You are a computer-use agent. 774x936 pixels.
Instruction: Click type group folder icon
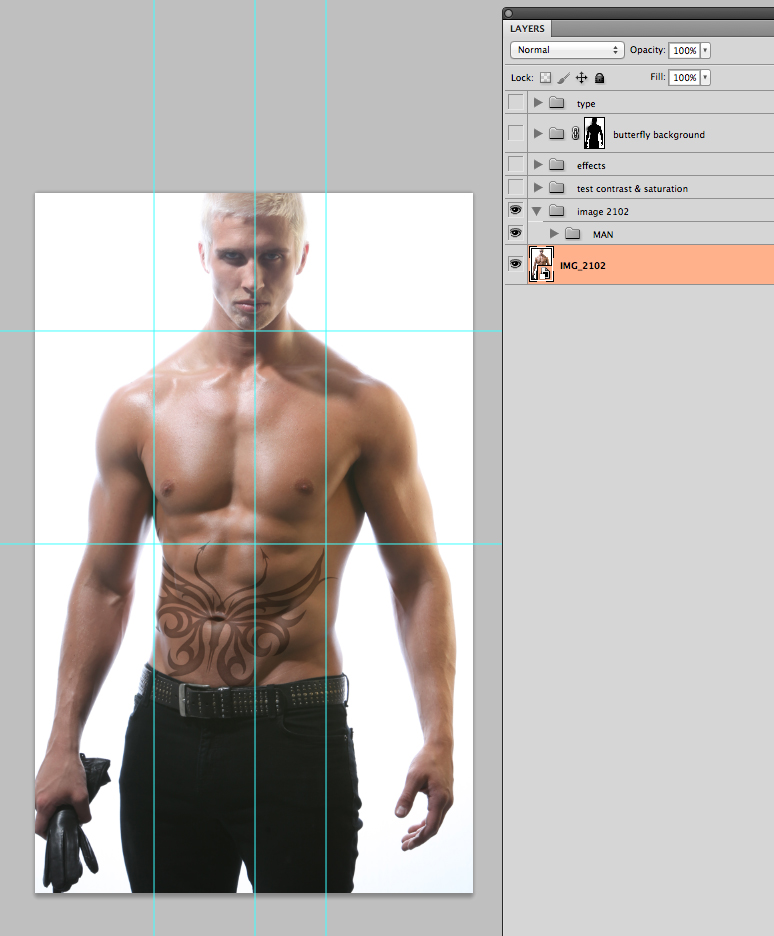click(557, 103)
